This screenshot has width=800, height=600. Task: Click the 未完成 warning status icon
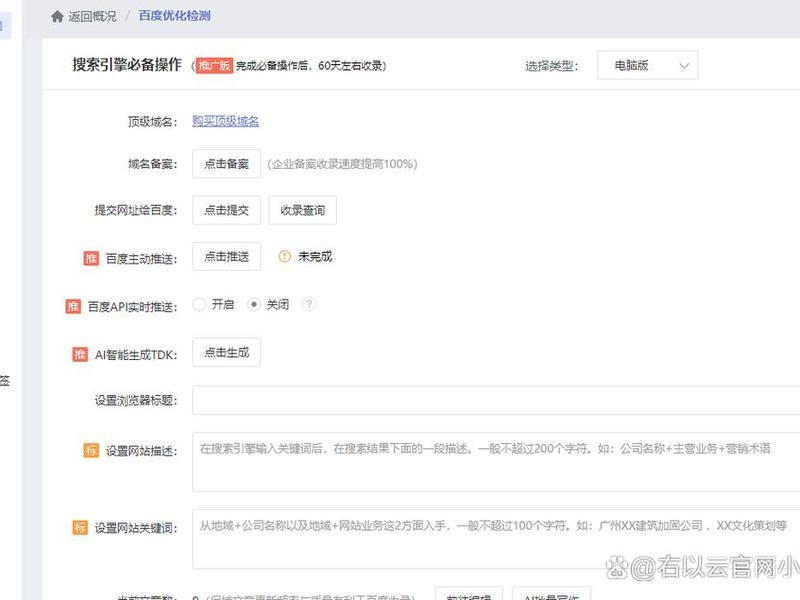click(284, 257)
